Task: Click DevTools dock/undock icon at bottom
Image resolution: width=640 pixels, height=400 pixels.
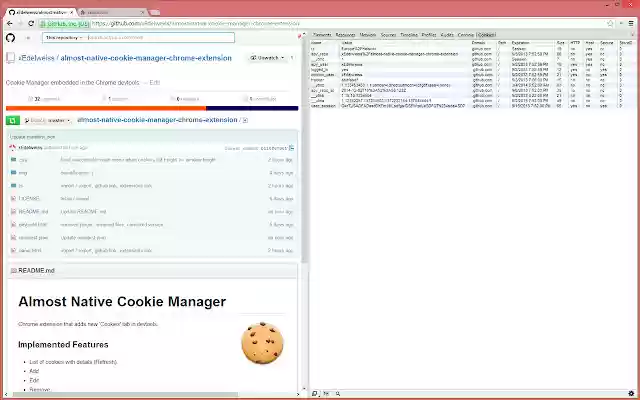Action: pyautogui.click(x=315, y=393)
